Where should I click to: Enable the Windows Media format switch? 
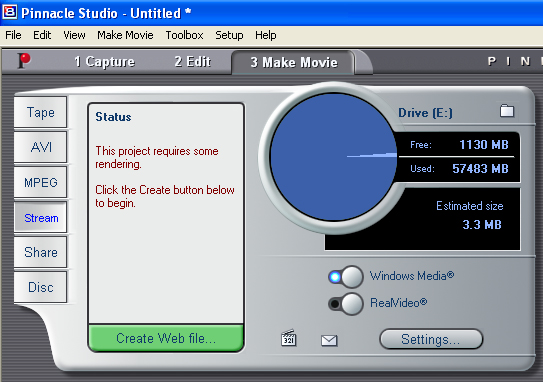pyautogui.click(x=346, y=276)
